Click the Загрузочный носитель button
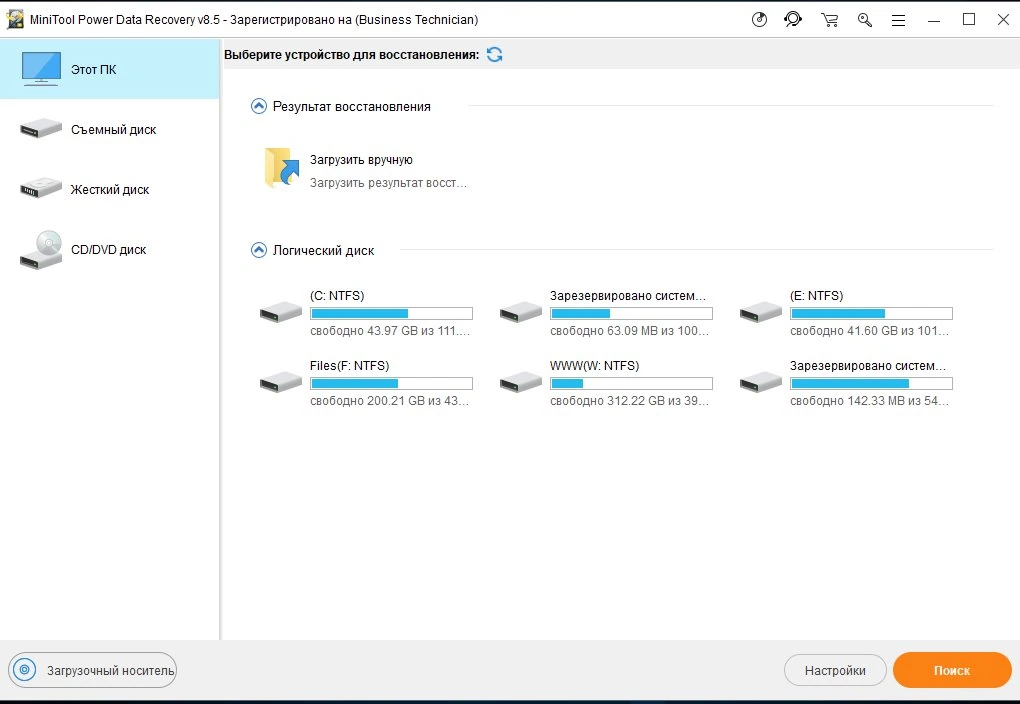 tap(92, 670)
